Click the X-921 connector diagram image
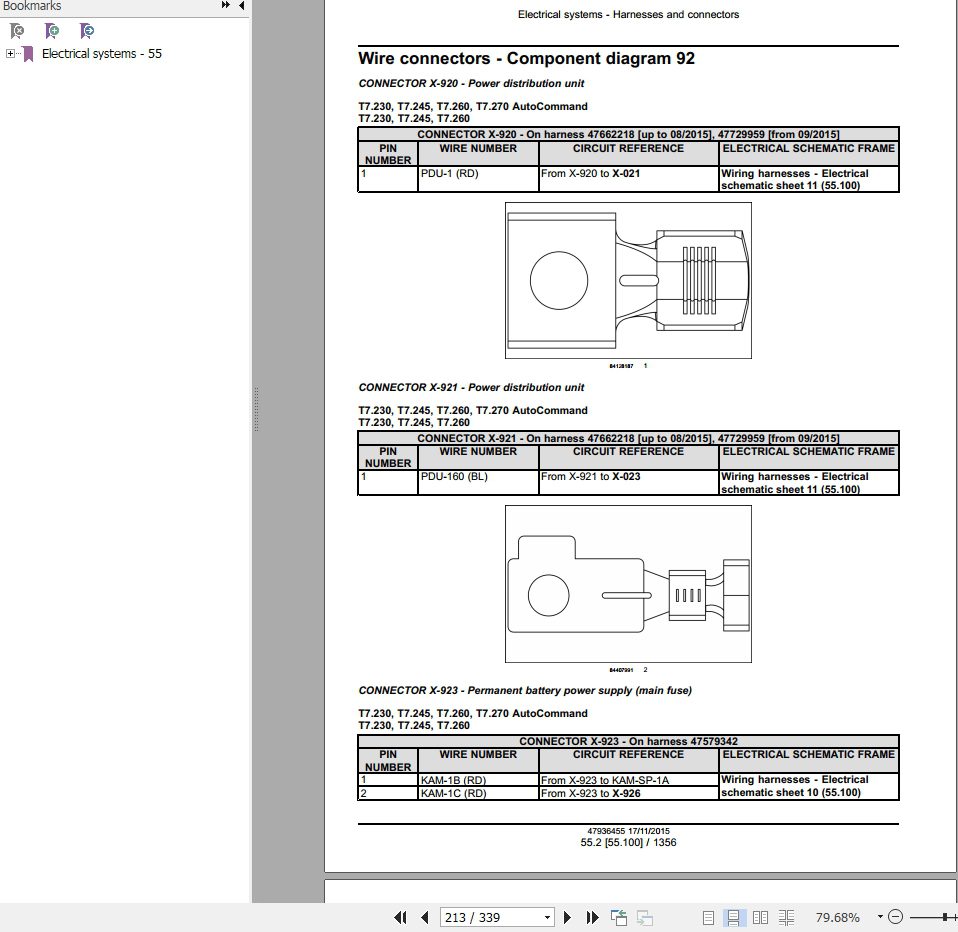 tap(628, 584)
